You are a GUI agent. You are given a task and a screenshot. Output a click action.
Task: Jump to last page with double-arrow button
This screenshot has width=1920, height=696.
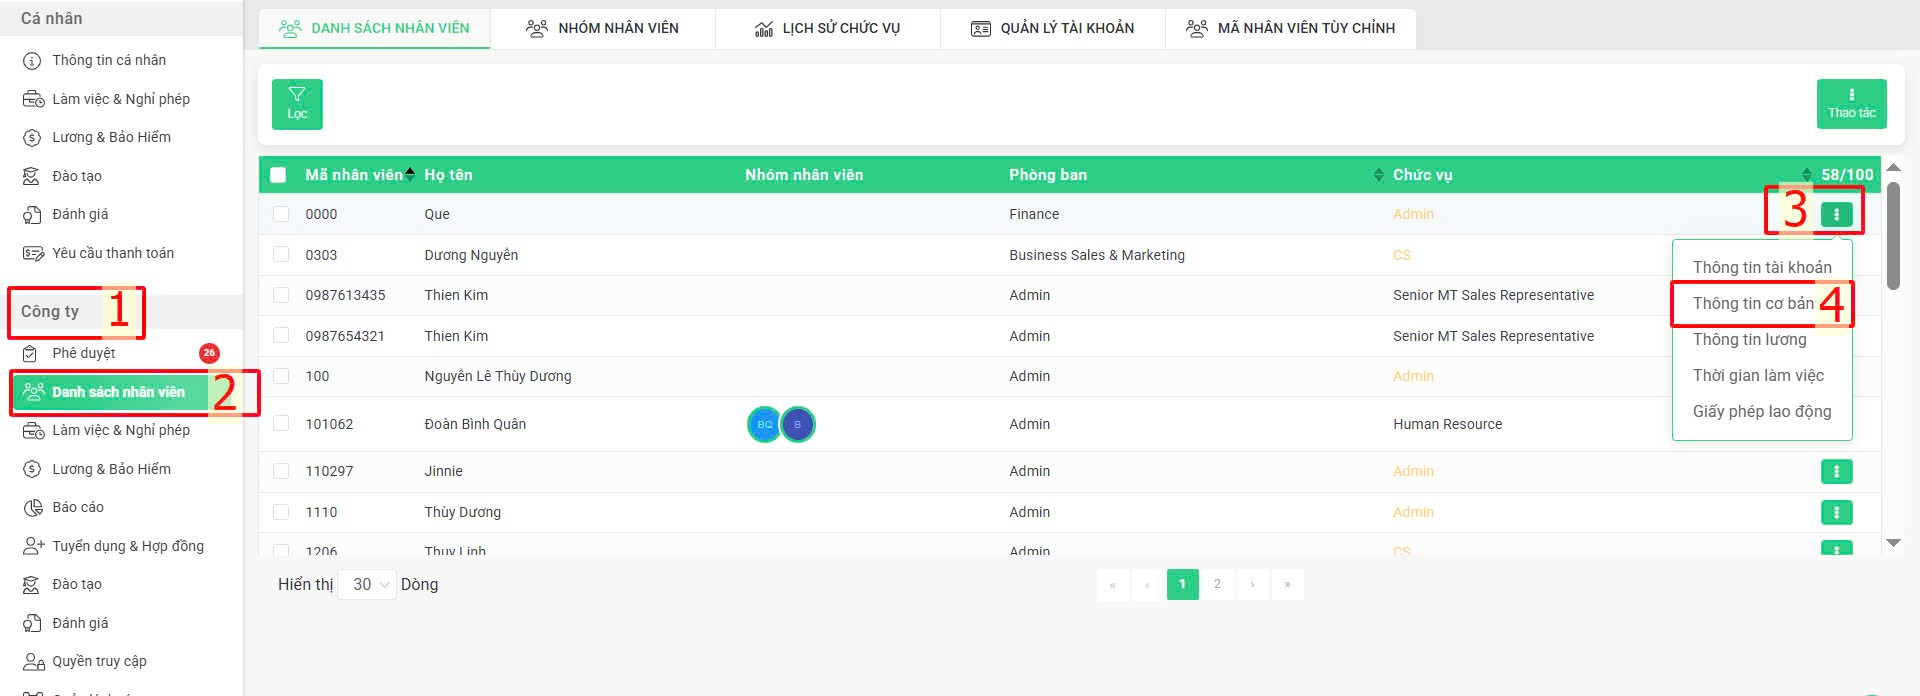tap(1287, 584)
